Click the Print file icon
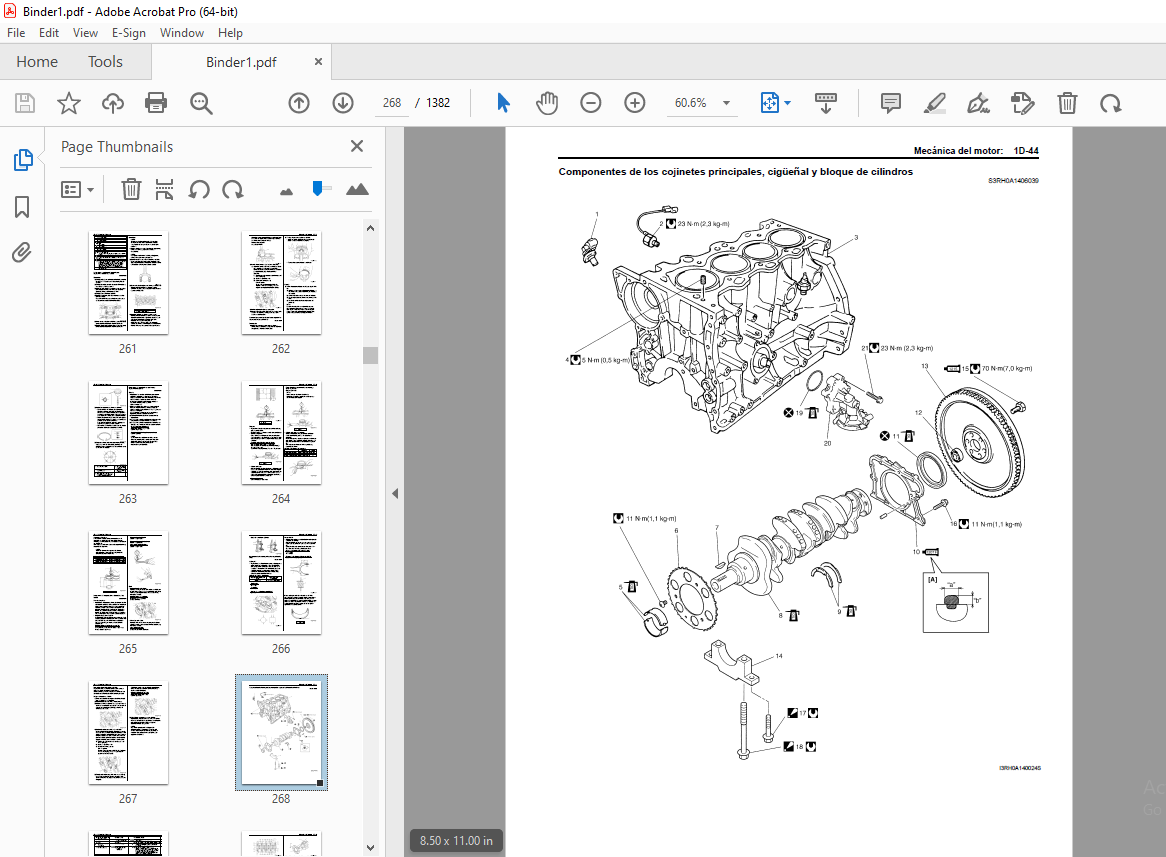 156,103
